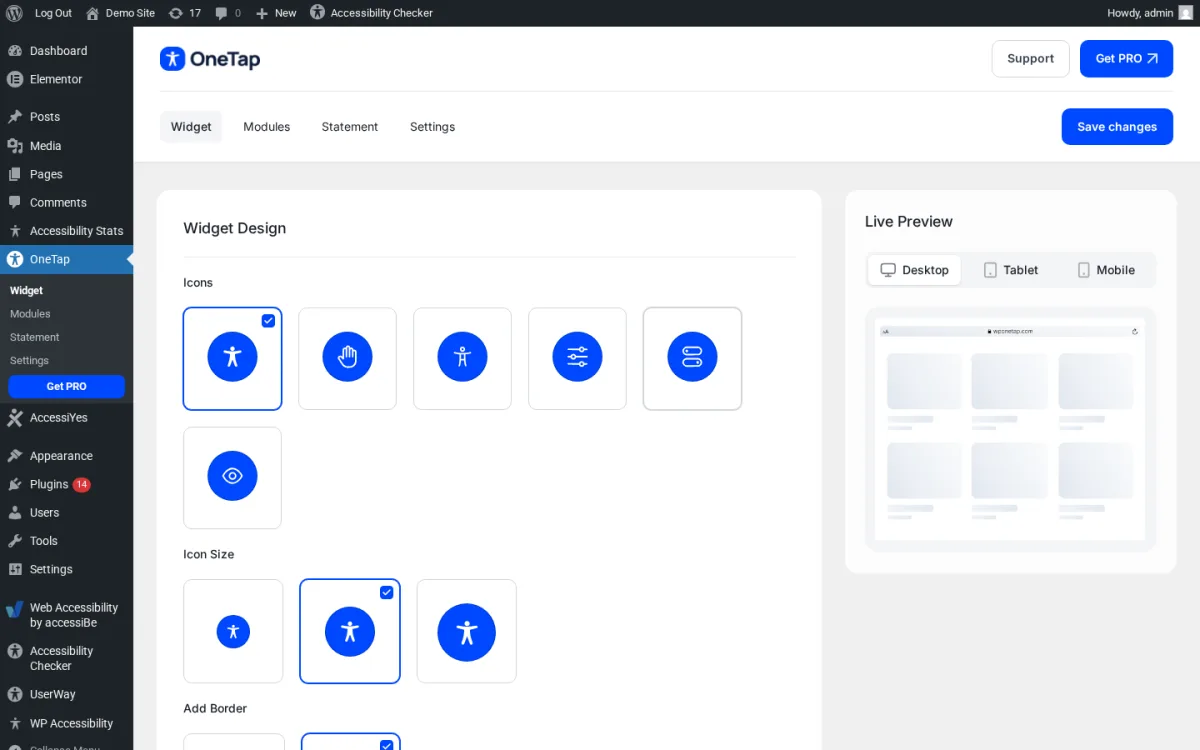Go to Pages in the sidebar
This screenshot has height=750, width=1200.
(66, 174)
